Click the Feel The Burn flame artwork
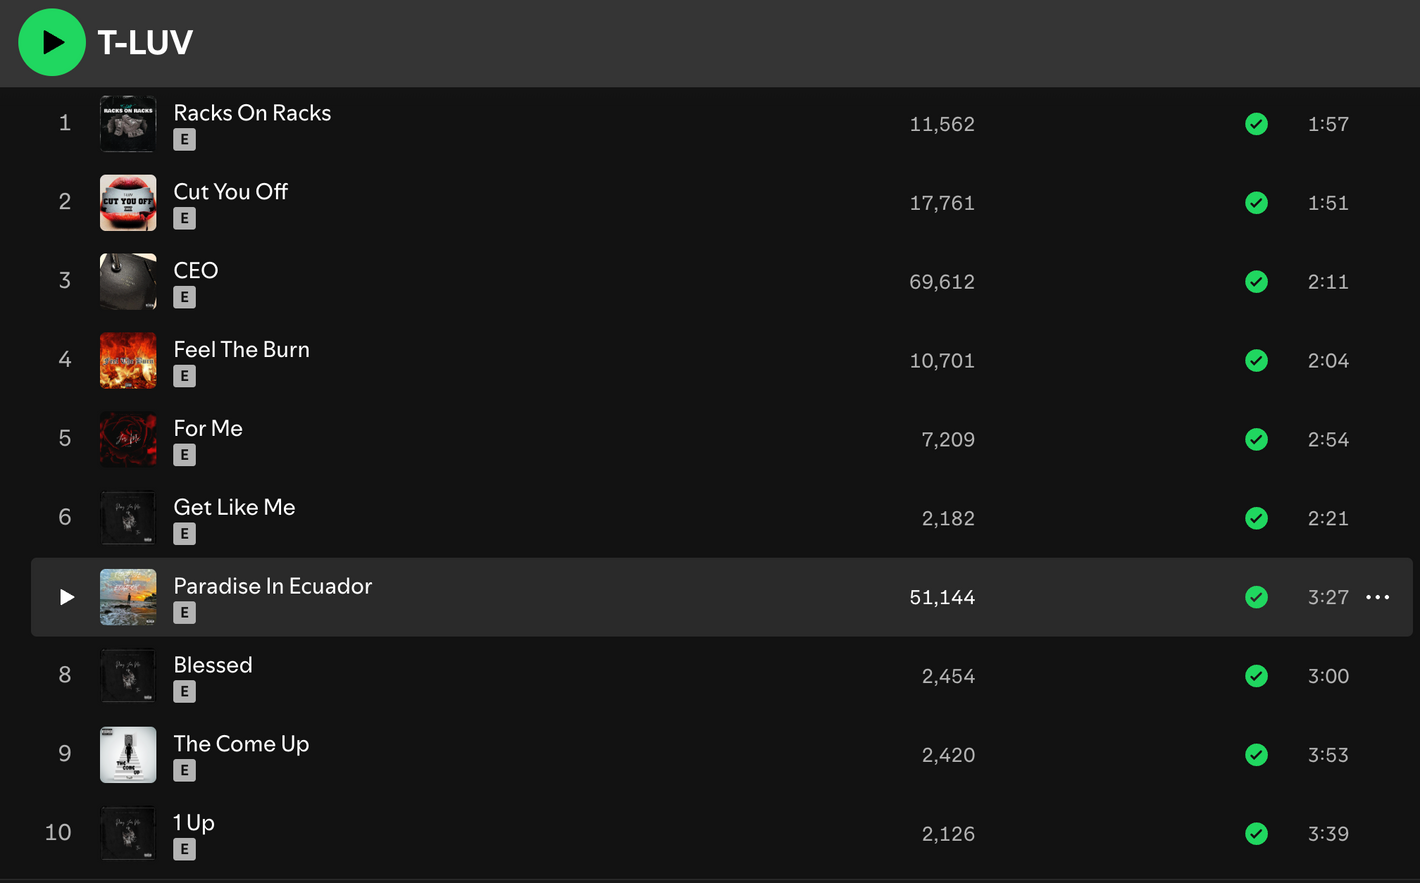This screenshot has width=1420, height=883. click(128, 360)
